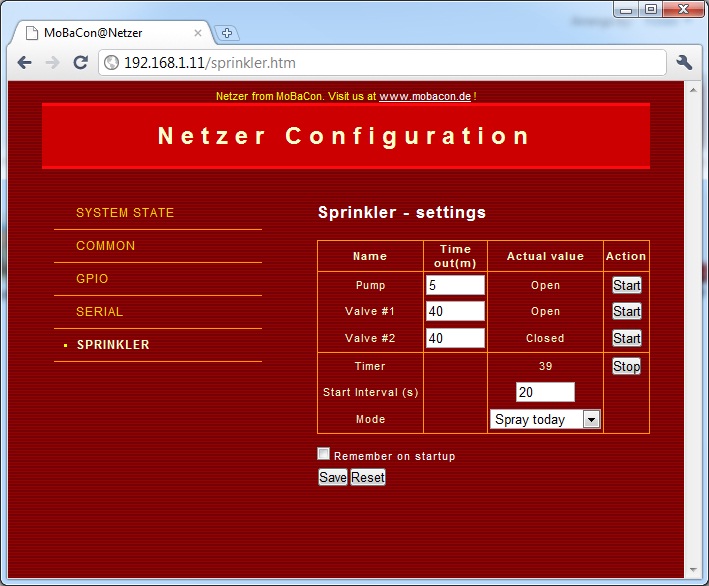Start Valve #2 with its button

(626, 339)
